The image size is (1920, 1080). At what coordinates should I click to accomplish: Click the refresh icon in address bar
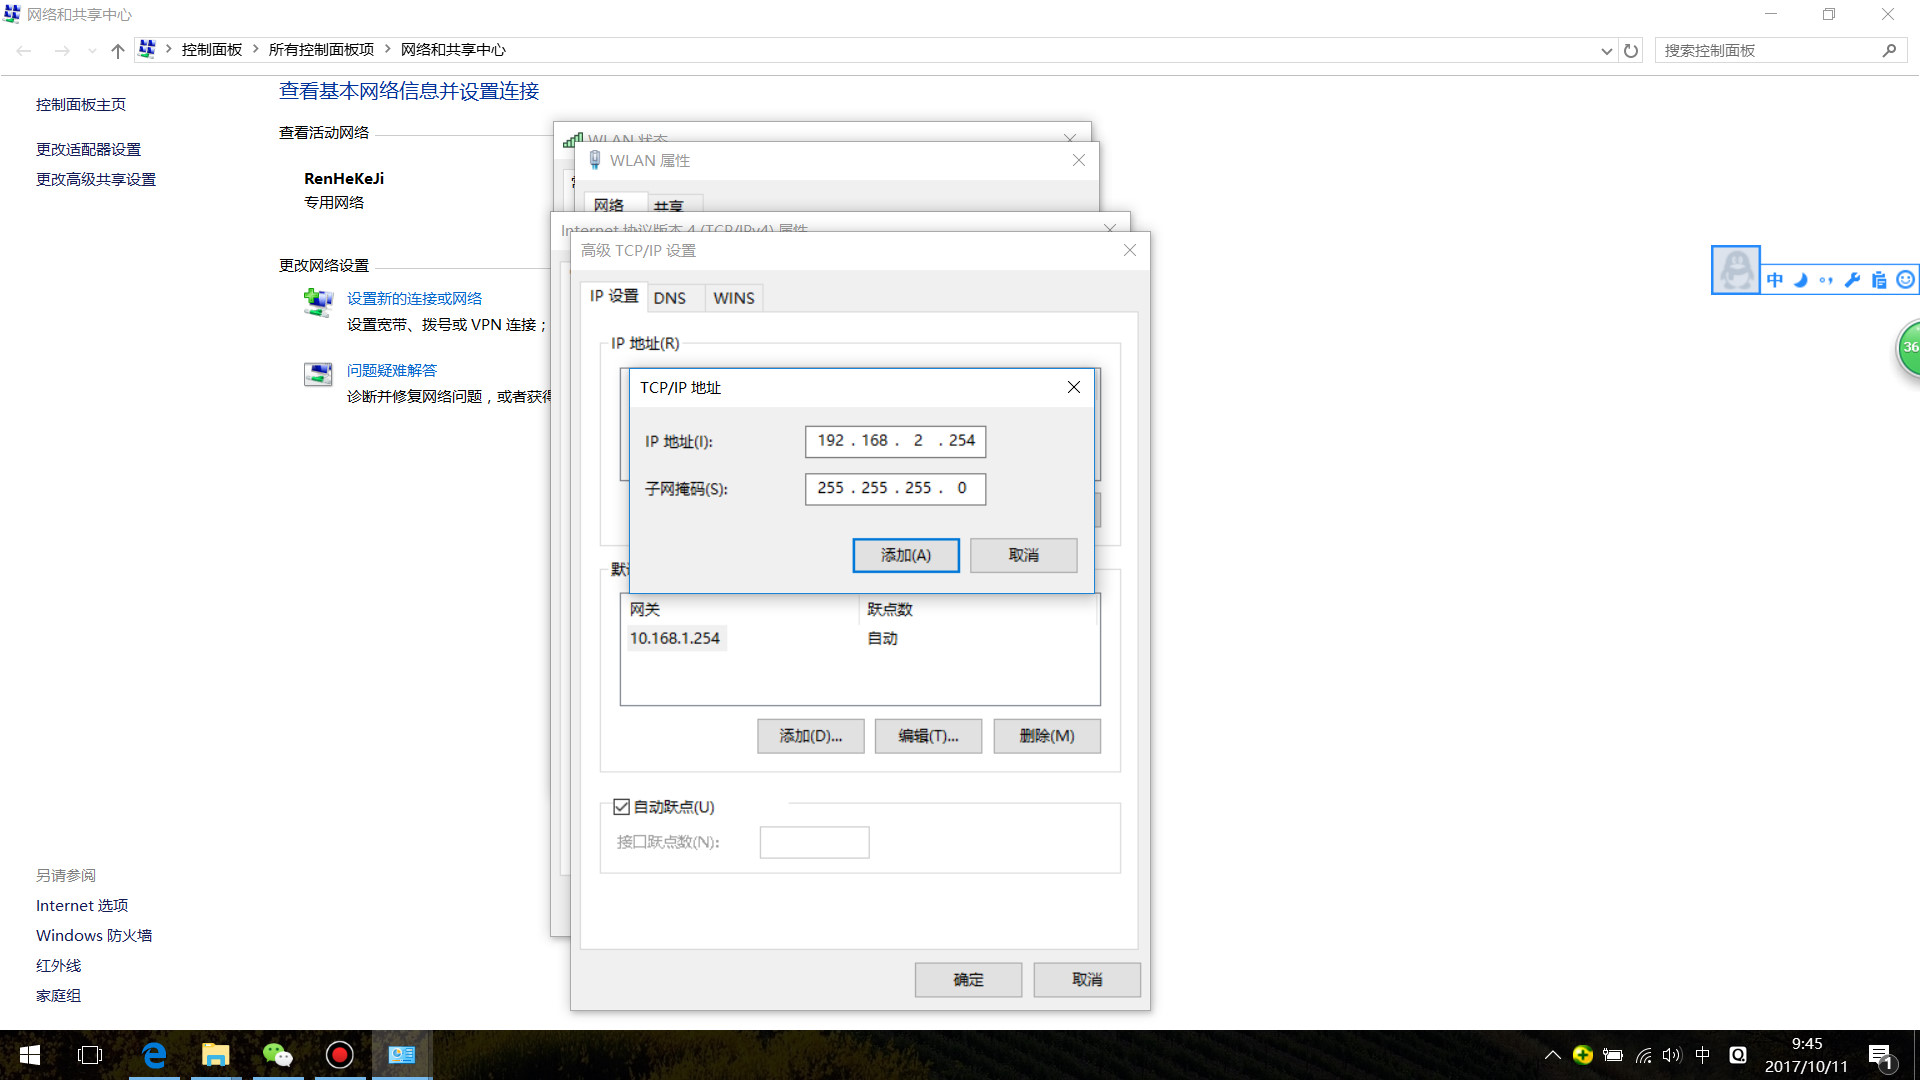[1631, 50]
